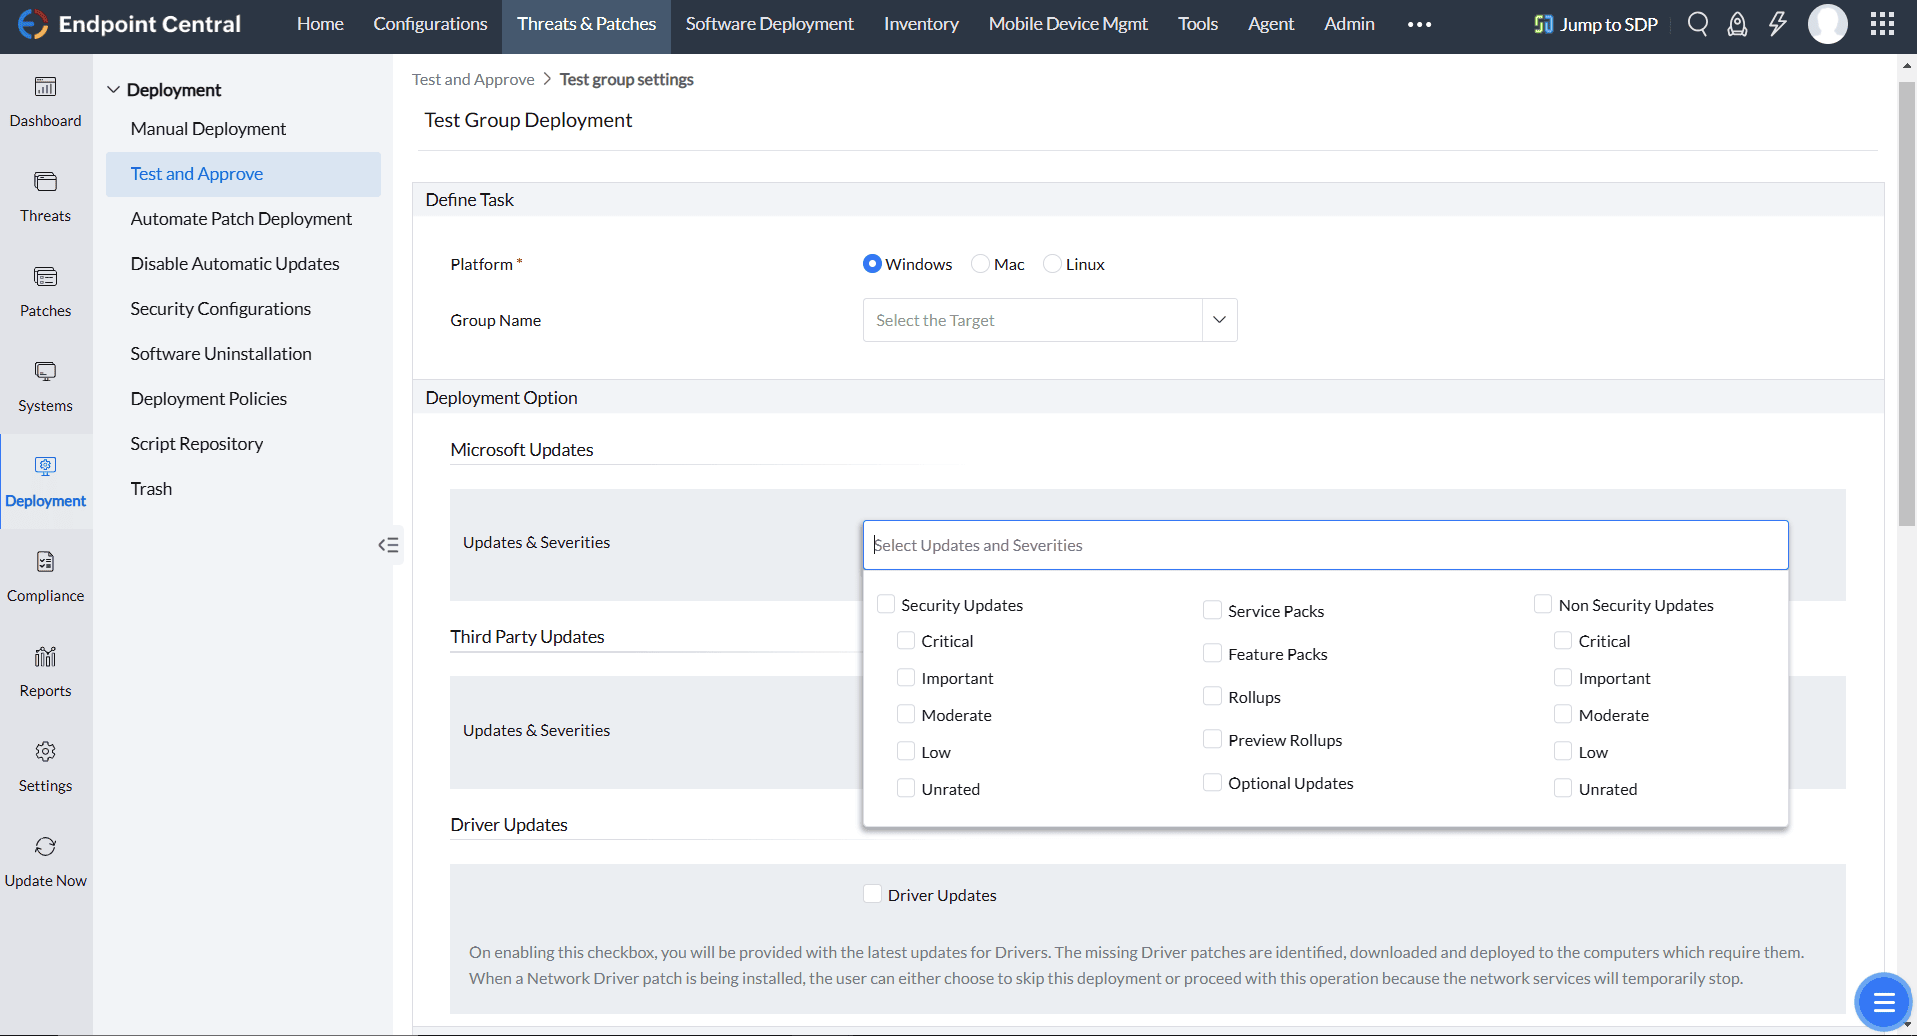Click the Test and Approve breadcrumb link
1917x1036 pixels.
473,79
